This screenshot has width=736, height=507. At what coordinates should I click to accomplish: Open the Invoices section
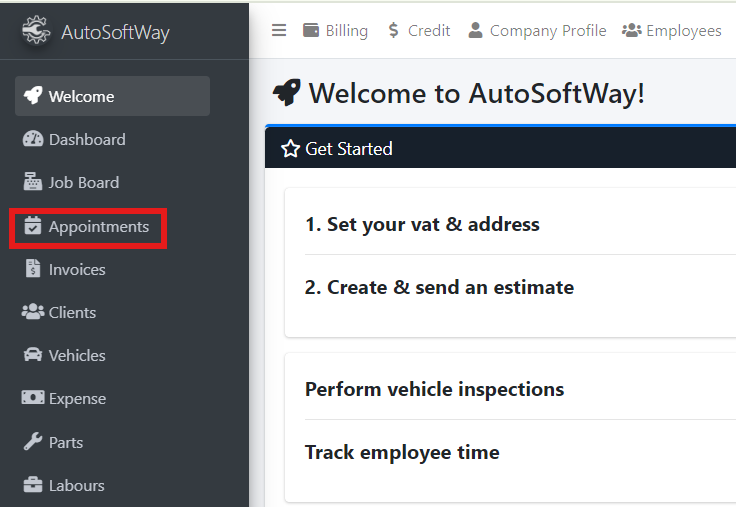77,269
